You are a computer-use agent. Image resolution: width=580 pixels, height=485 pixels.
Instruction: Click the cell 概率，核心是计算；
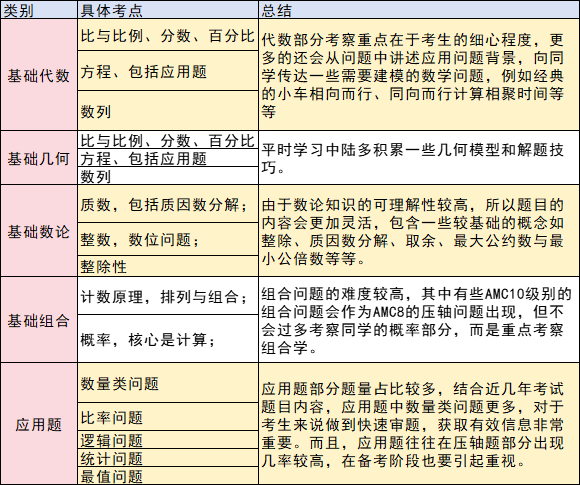point(168,339)
